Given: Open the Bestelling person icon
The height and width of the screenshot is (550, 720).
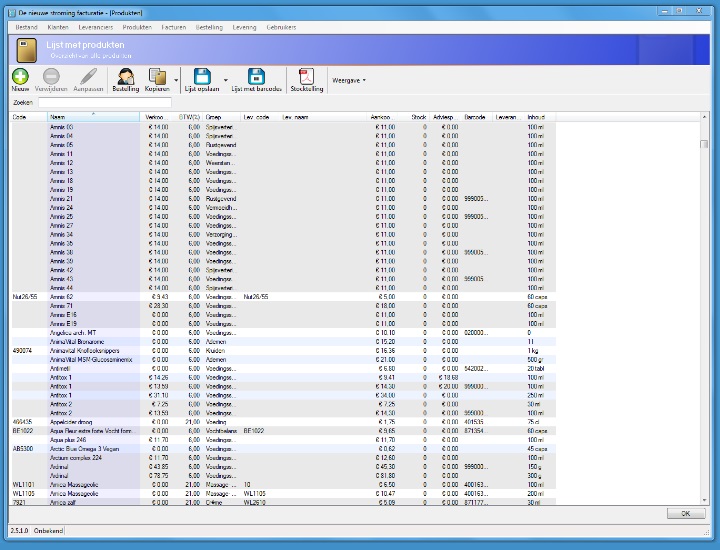Looking at the screenshot, I should (125, 76).
